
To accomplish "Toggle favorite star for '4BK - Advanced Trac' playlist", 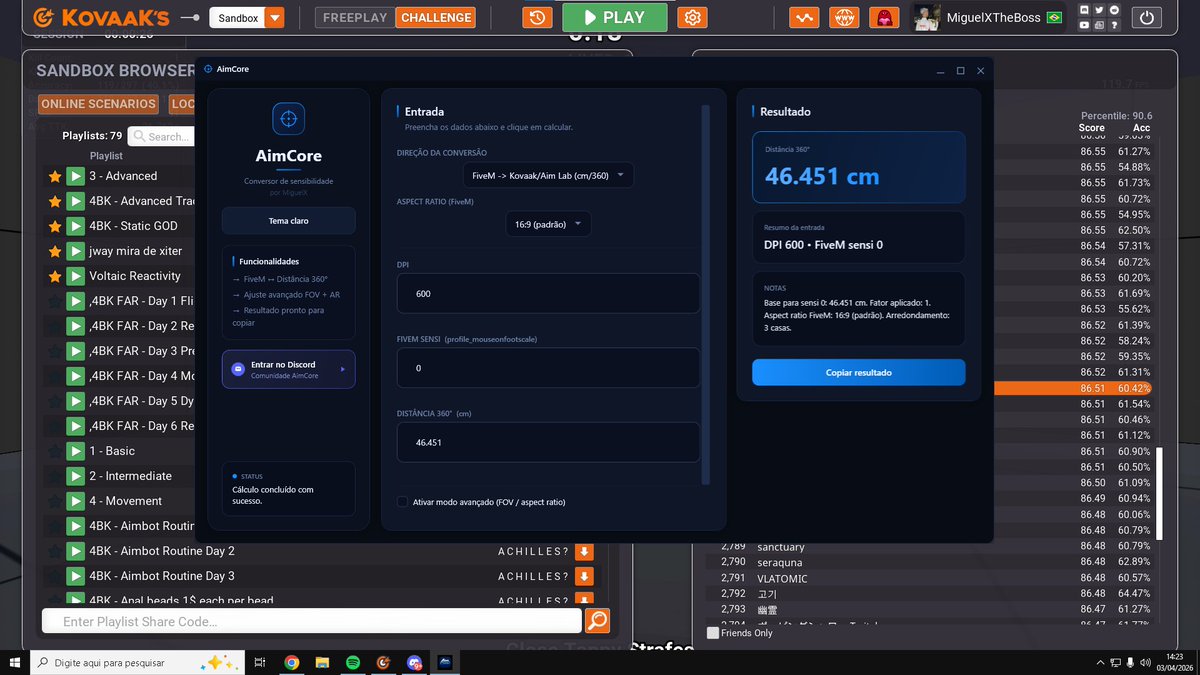I will pyautogui.click(x=55, y=201).
